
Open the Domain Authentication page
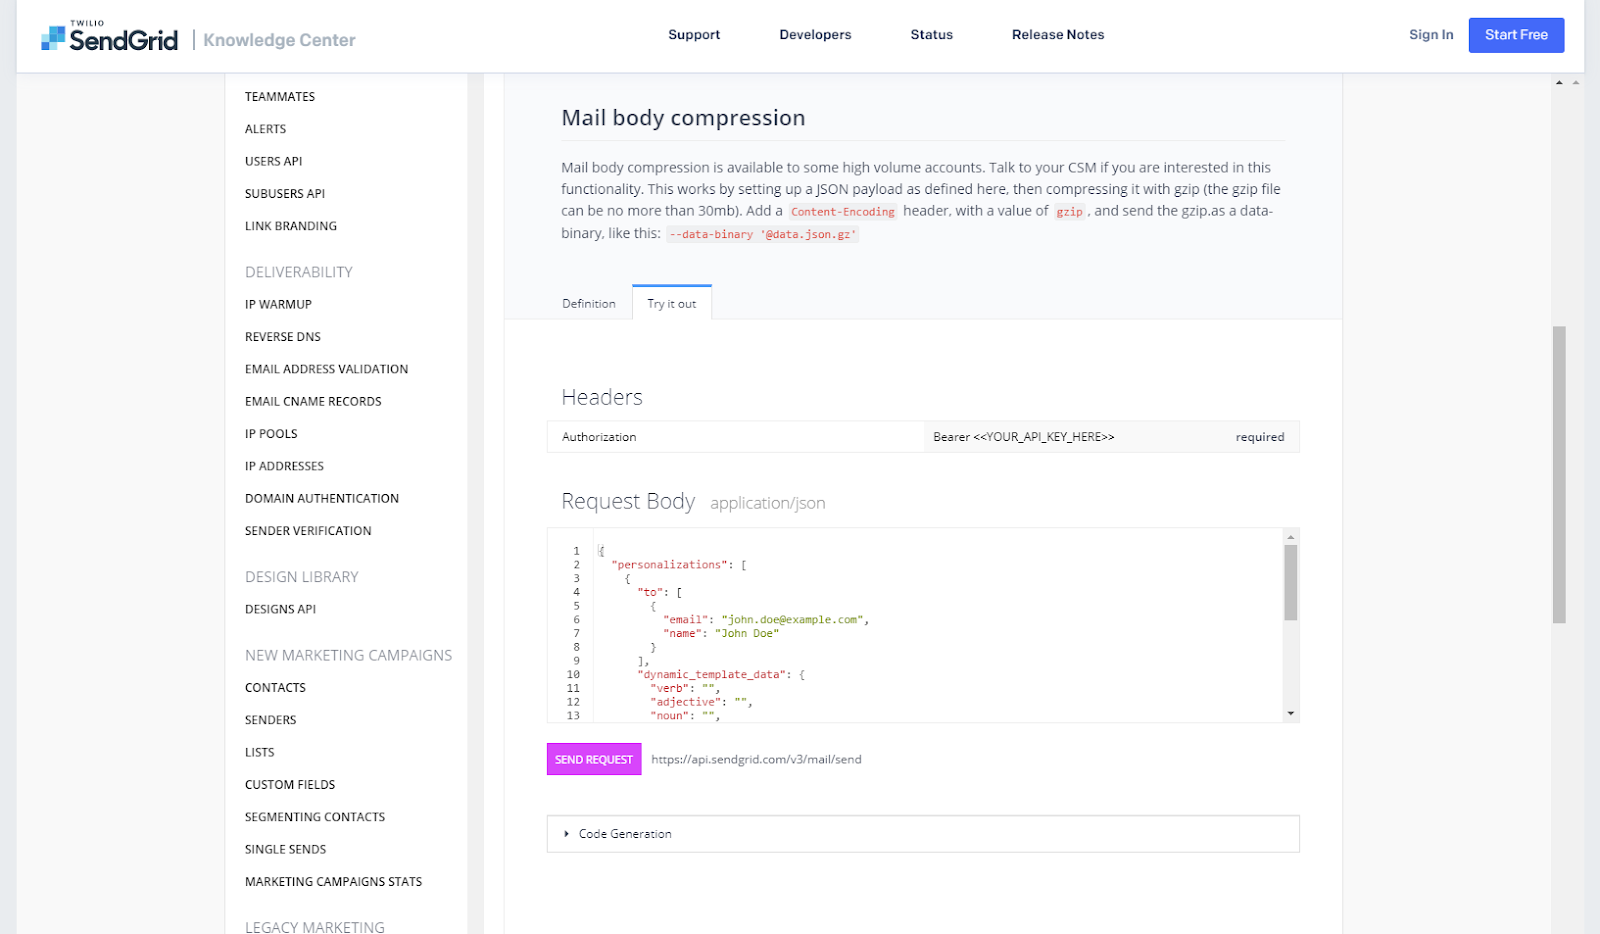click(322, 497)
